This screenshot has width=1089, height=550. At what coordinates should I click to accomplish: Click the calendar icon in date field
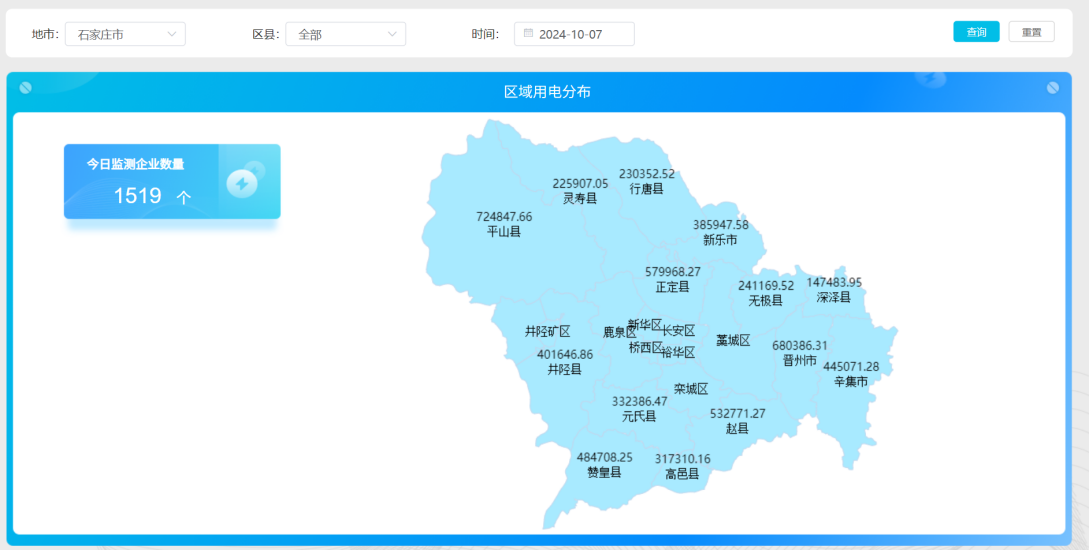tap(528, 33)
